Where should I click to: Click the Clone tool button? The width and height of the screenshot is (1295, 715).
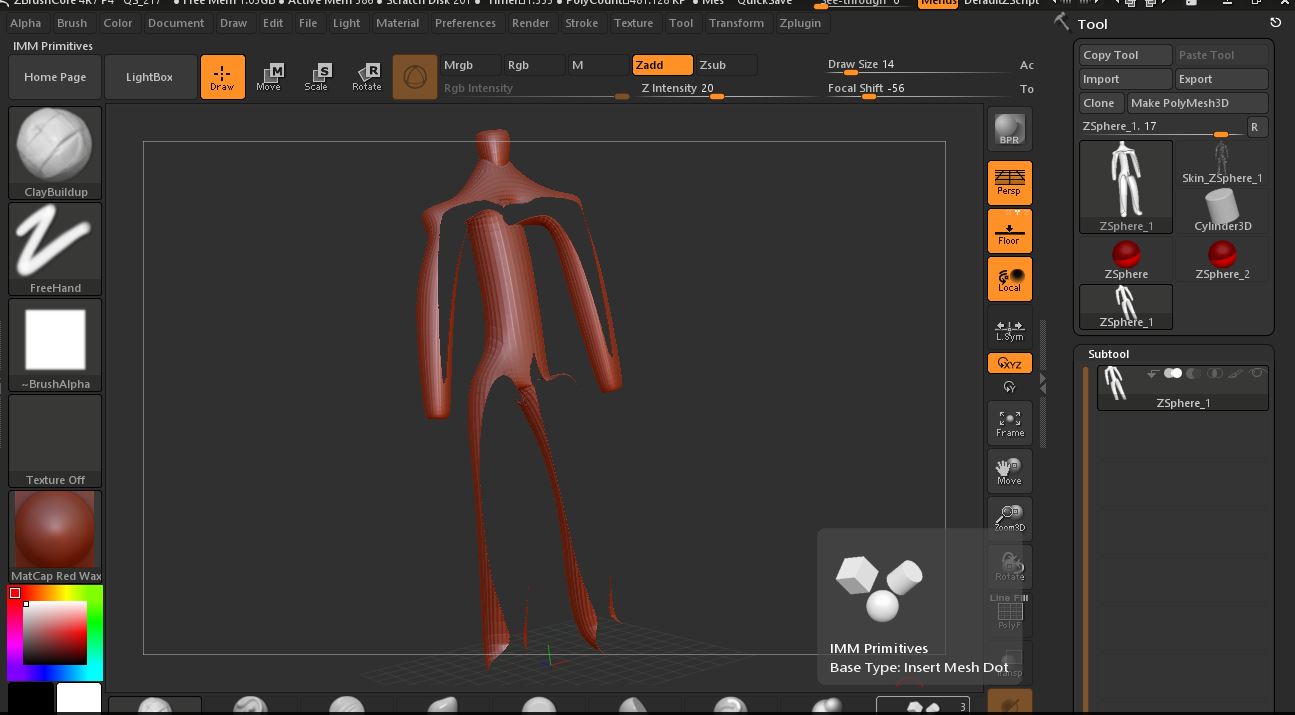(x=1102, y=103)
